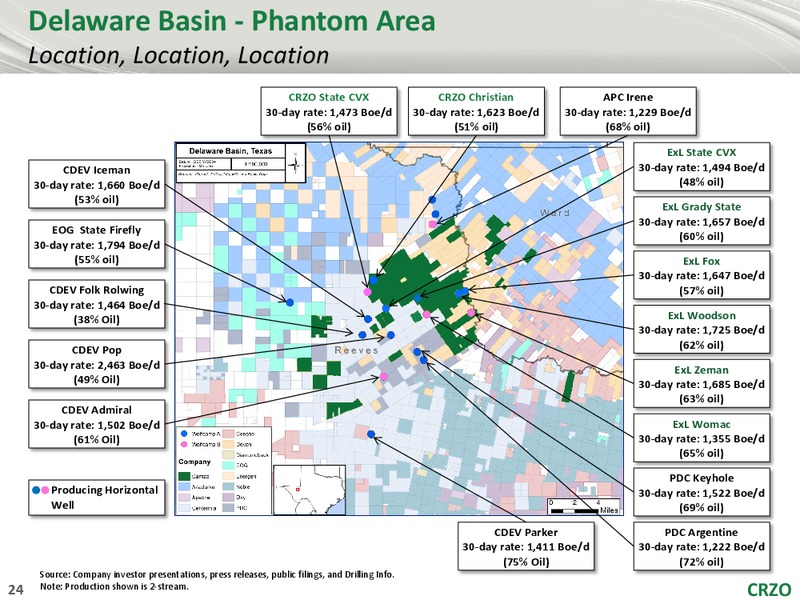Click the pink well marker for CRZO State CVX
Screen dimensions: 800x600
coord(367,292)
